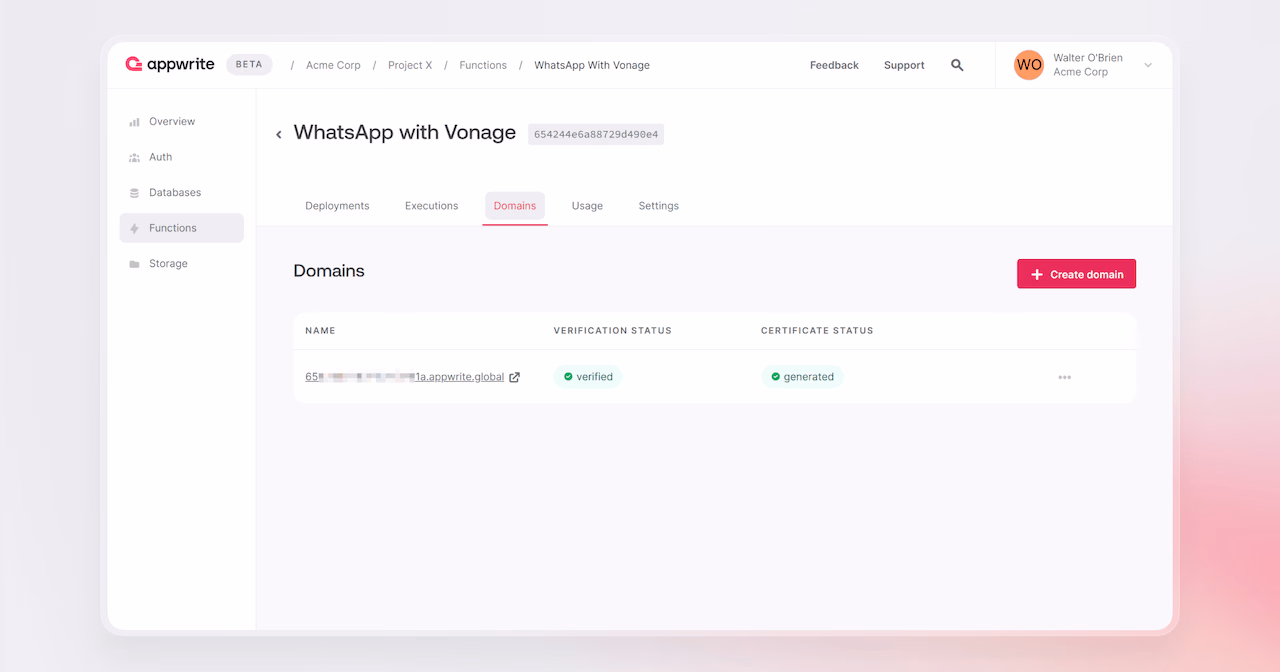Go to Project X breadcrumb

(410, 65)
